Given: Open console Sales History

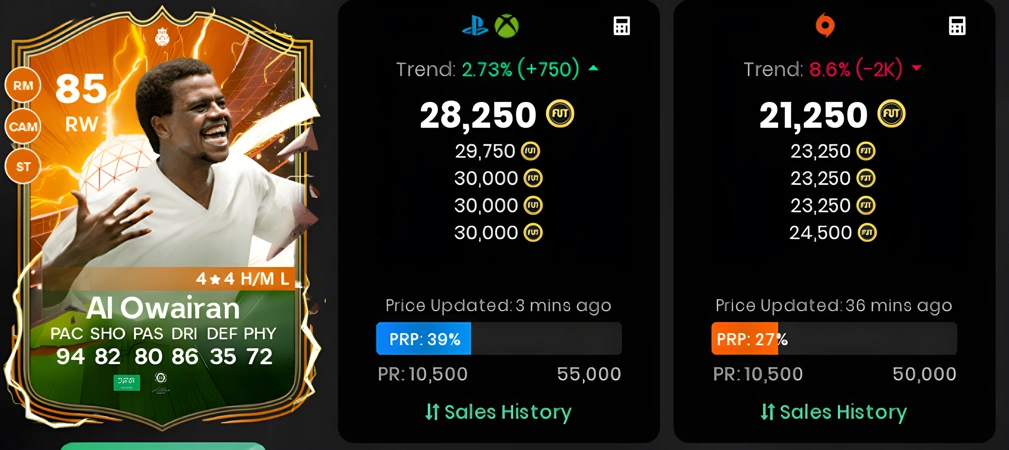Looking at the screenshot, I should (x=498, y=412).
